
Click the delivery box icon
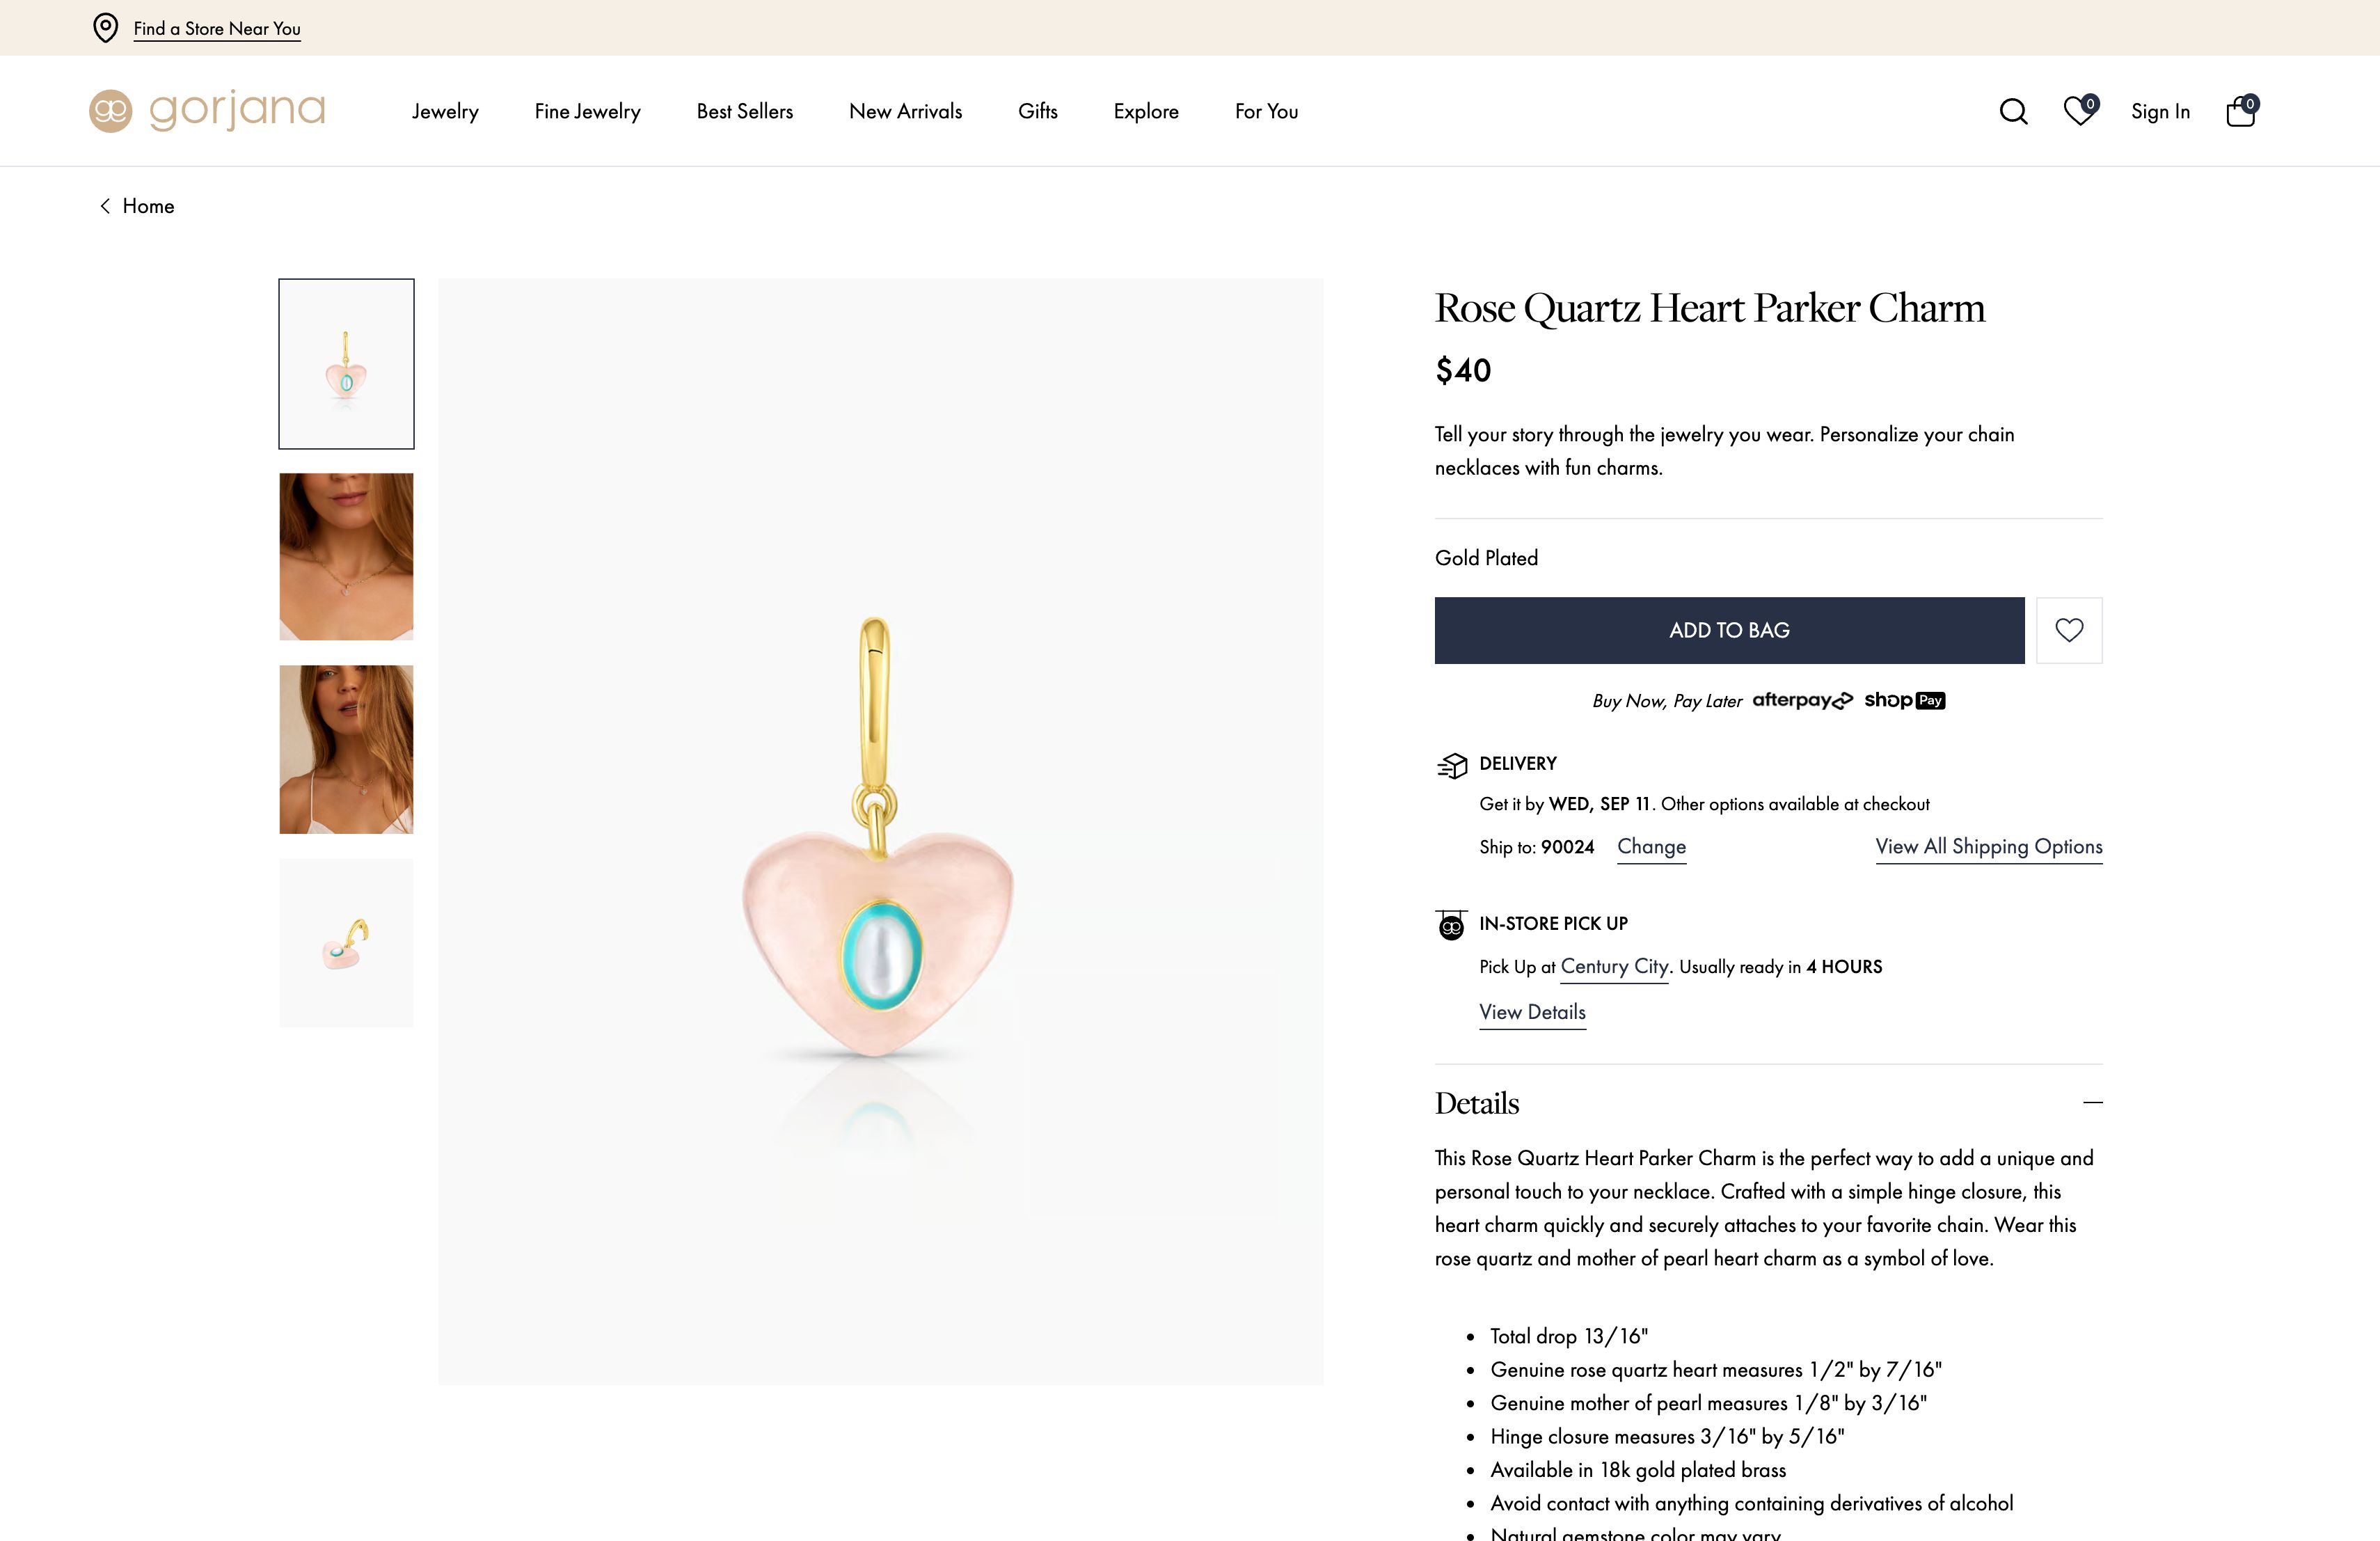(x=1452, y=765)
